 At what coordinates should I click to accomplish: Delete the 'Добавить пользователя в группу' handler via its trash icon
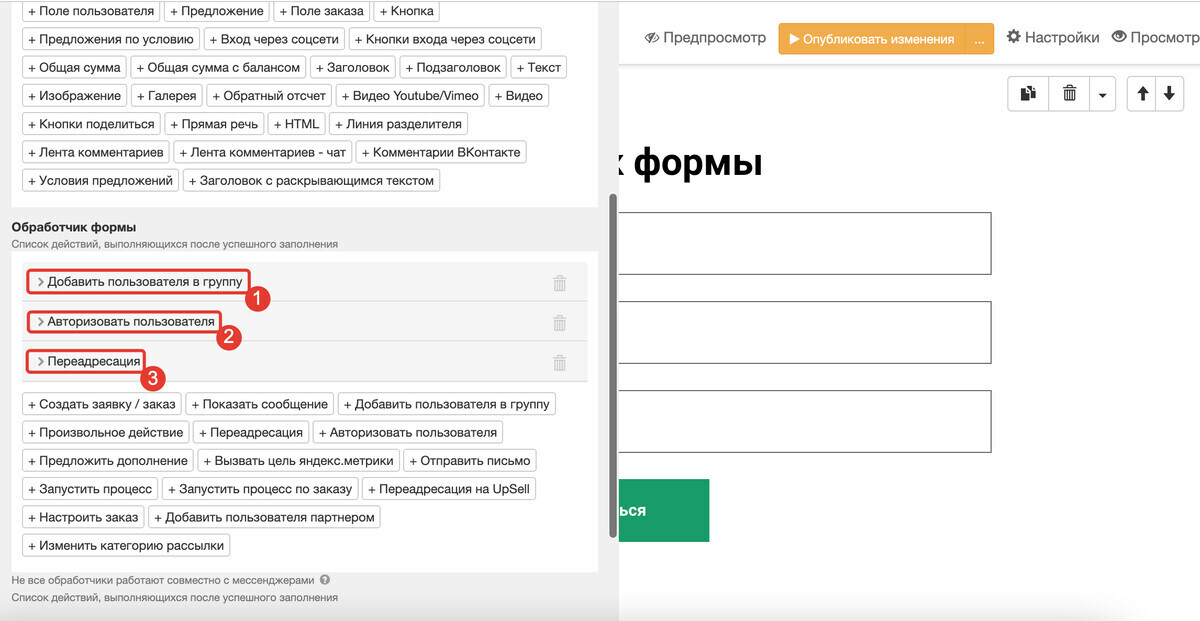click(x=560, y=283)
